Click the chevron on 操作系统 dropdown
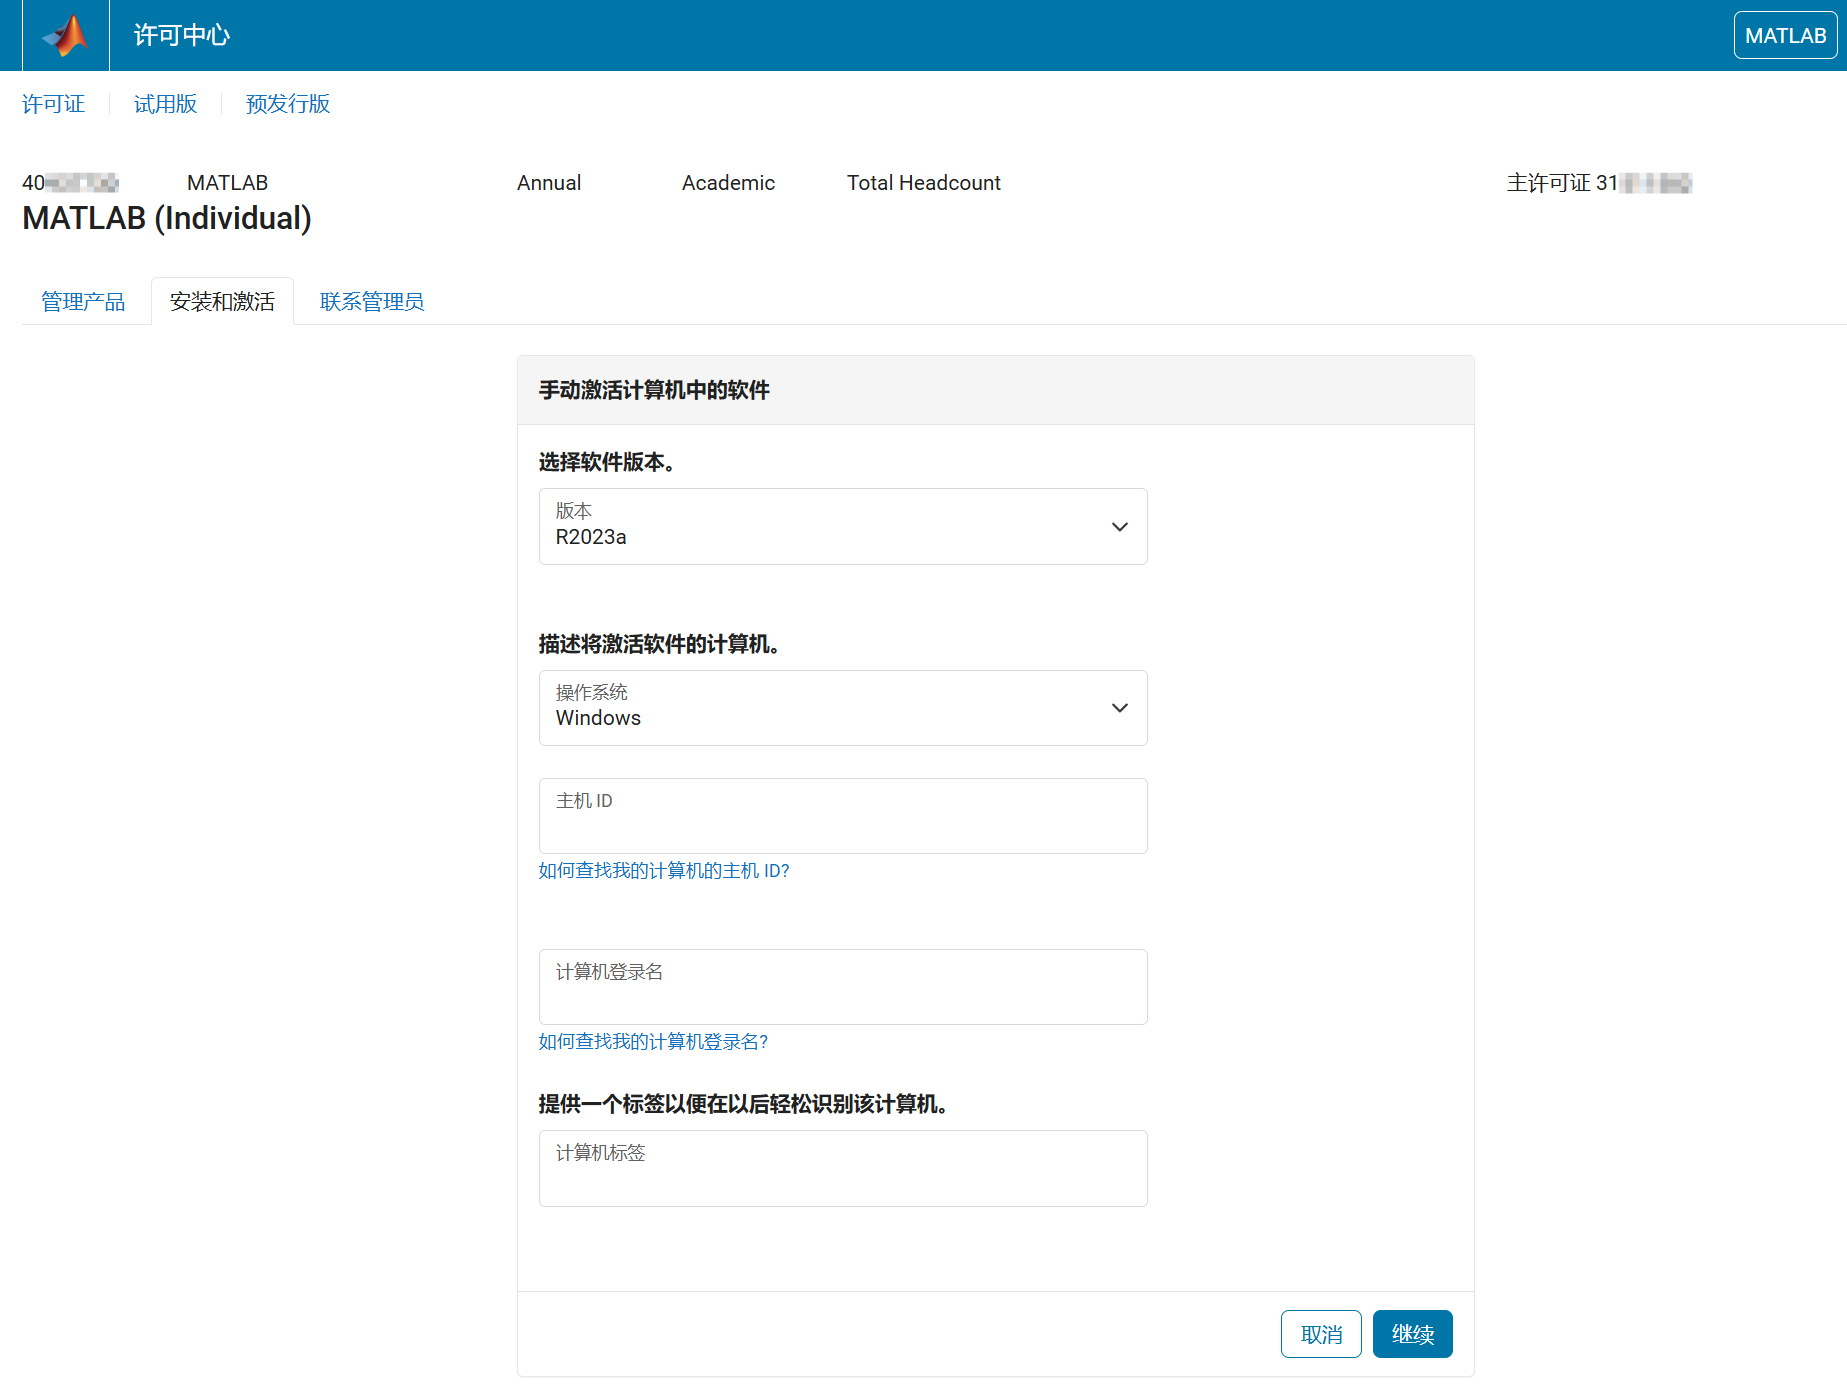Viewport: 1847px width, 1391px height. [x=1119, y=708]
